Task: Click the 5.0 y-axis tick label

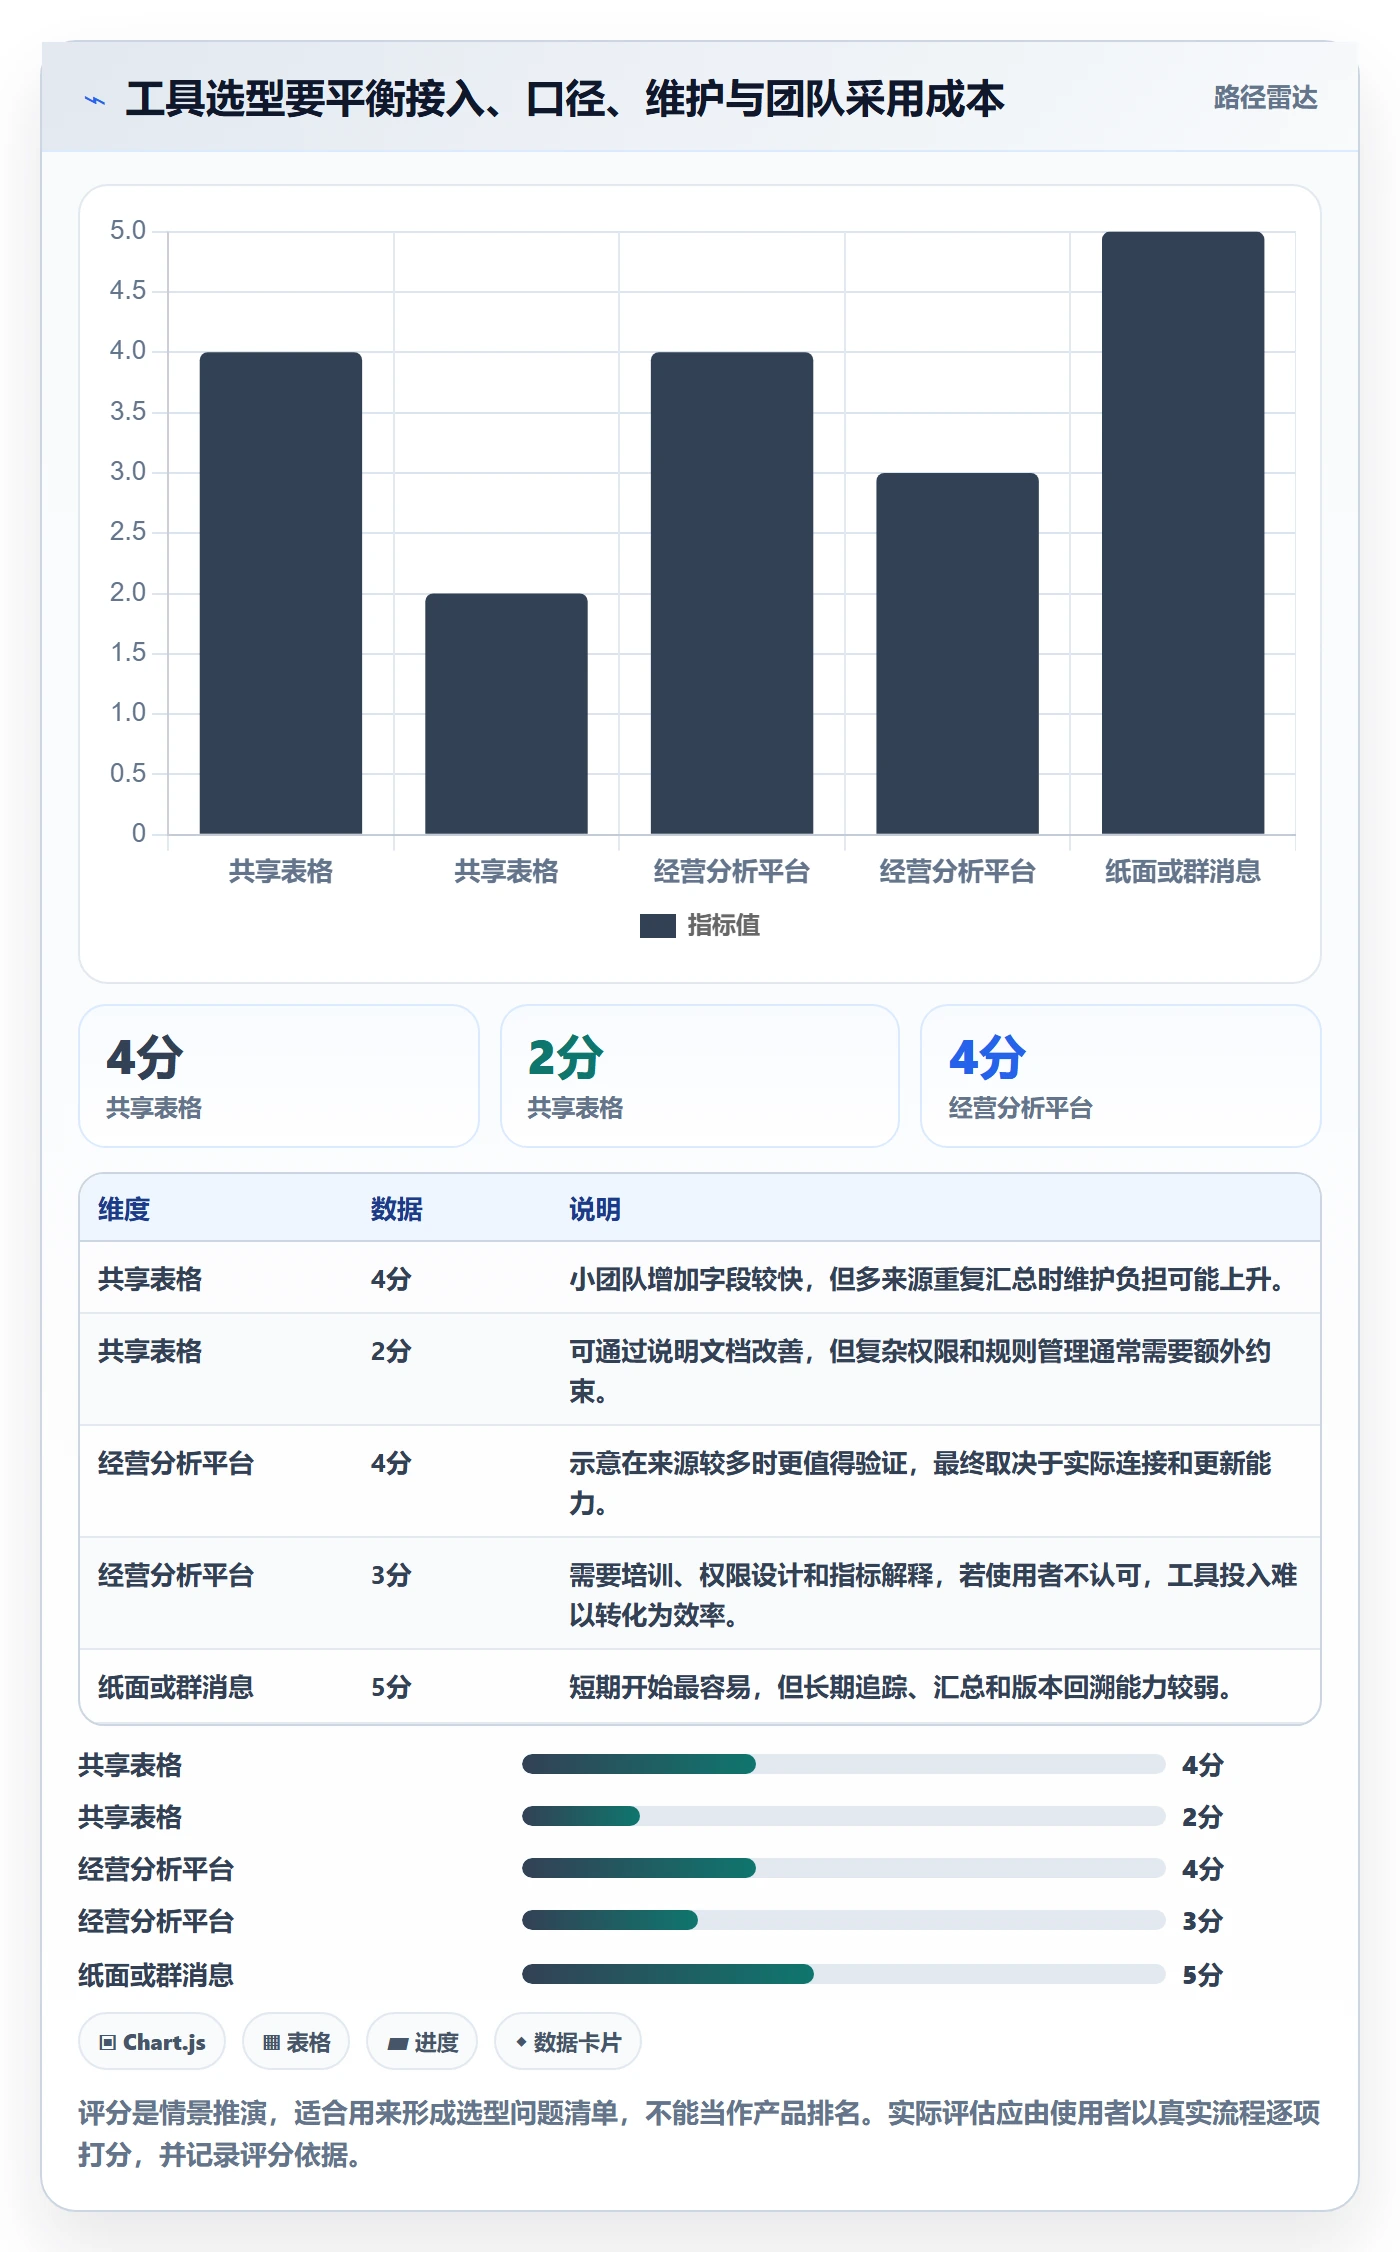Action: 128,231
